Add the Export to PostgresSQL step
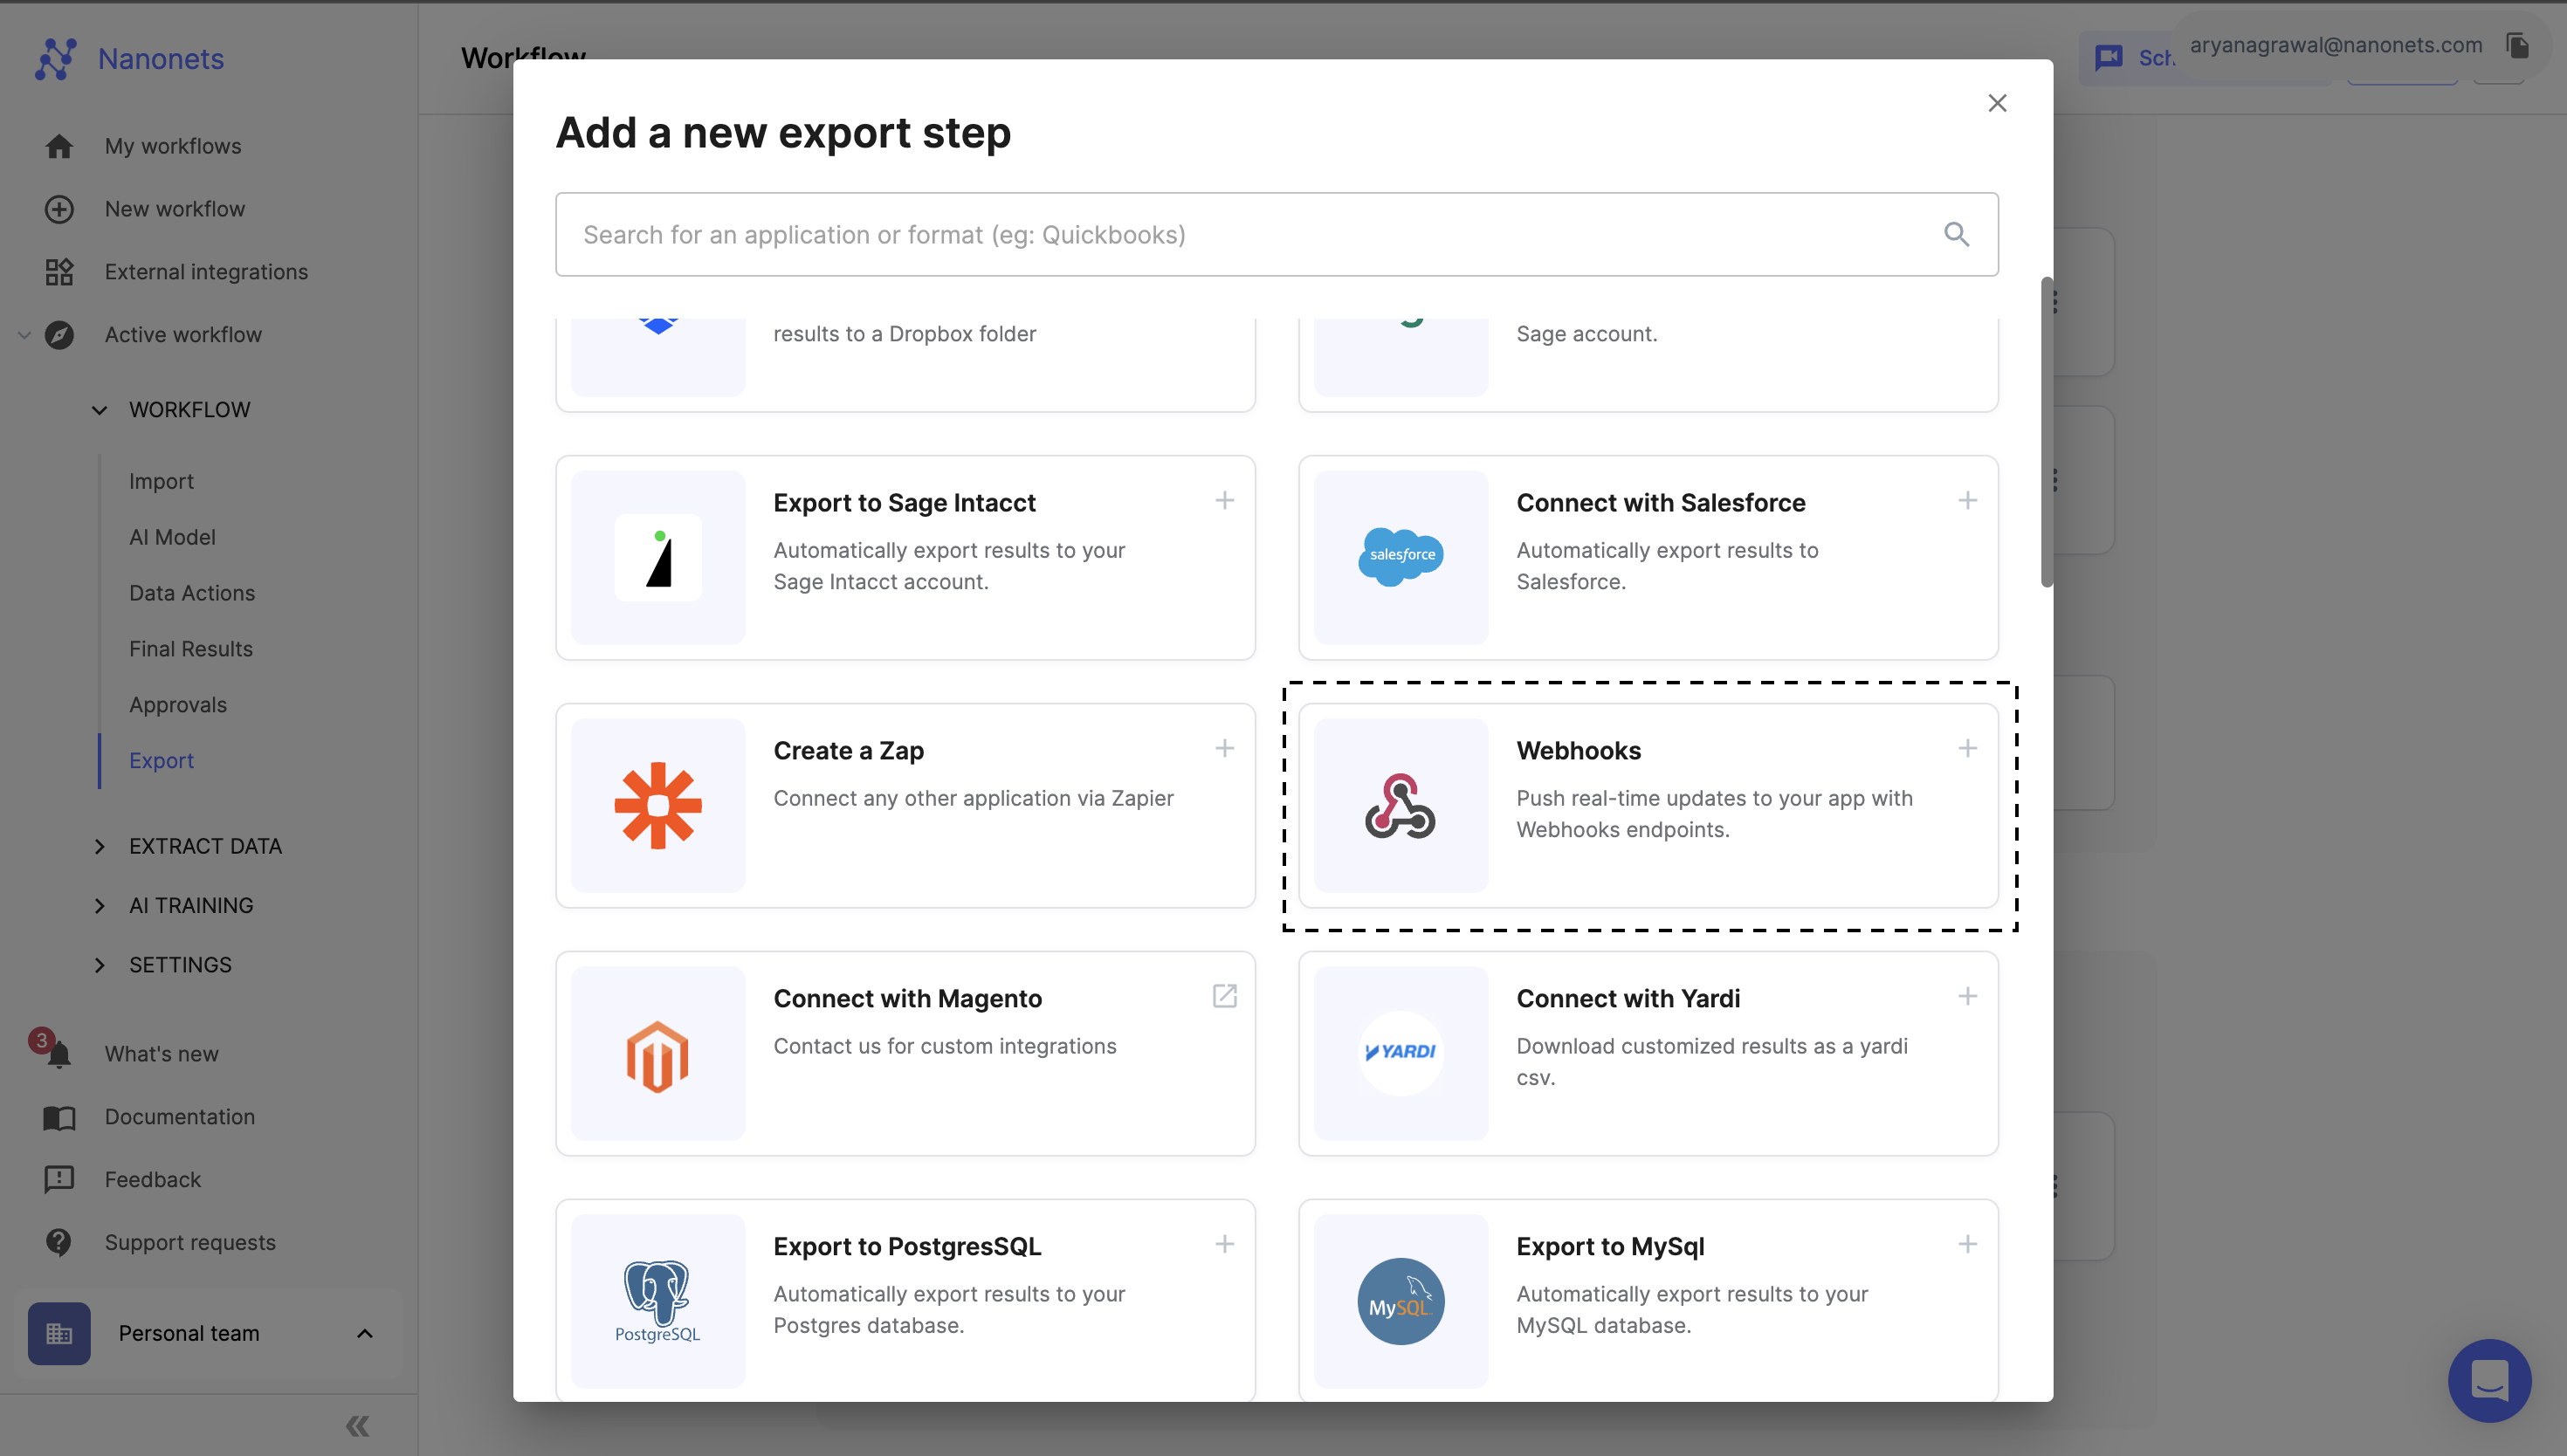This screenshot has width=2567, height=1456. 1224,1244
